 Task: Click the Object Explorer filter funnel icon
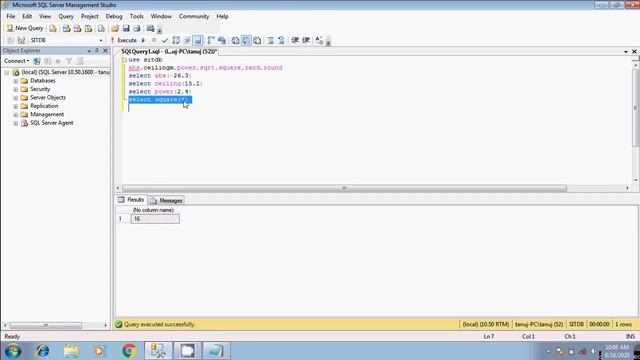(69, 61)
